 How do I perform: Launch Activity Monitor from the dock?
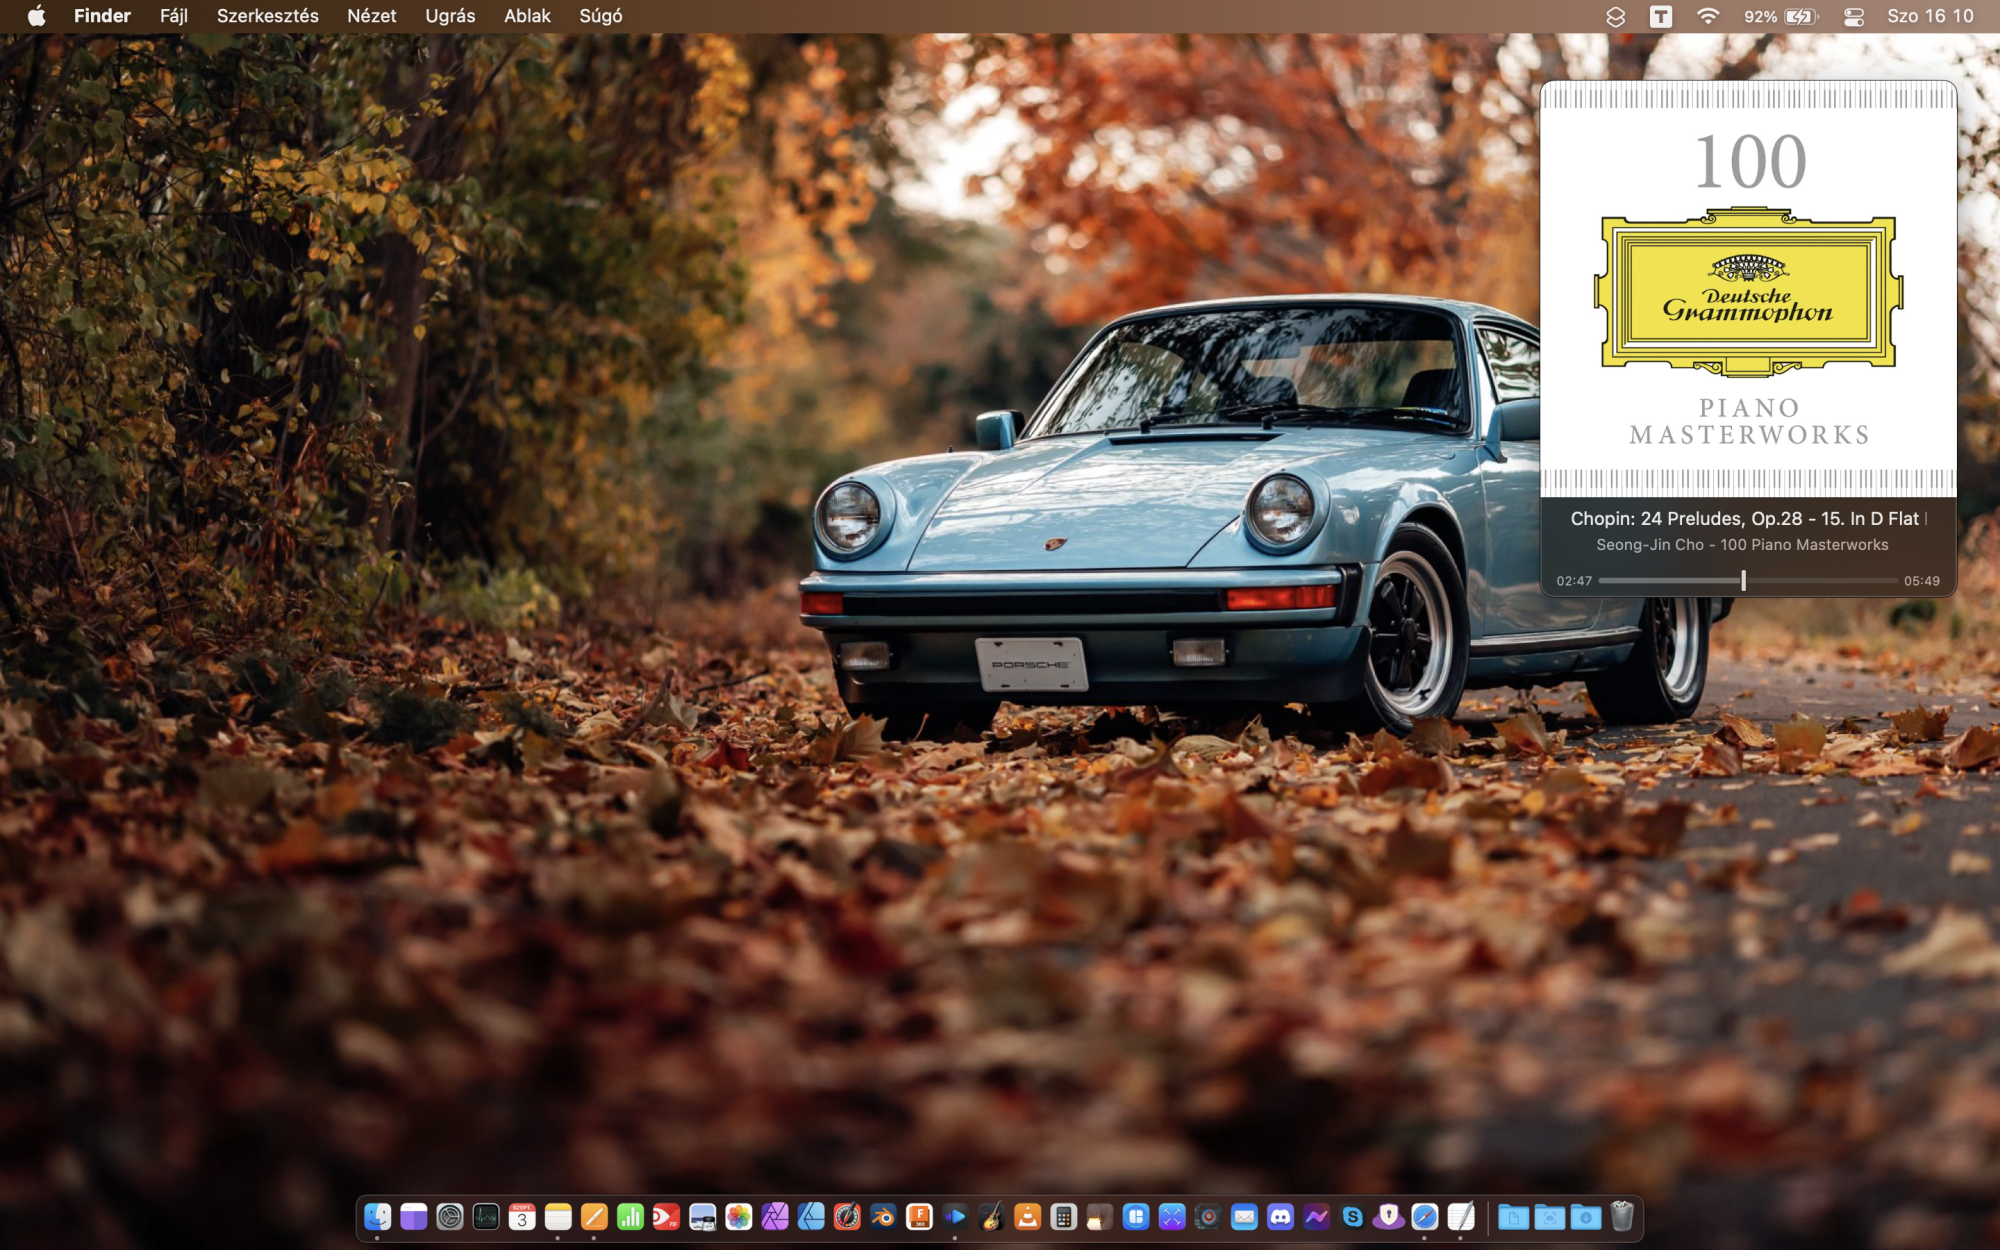click(x=486, y=1217)
